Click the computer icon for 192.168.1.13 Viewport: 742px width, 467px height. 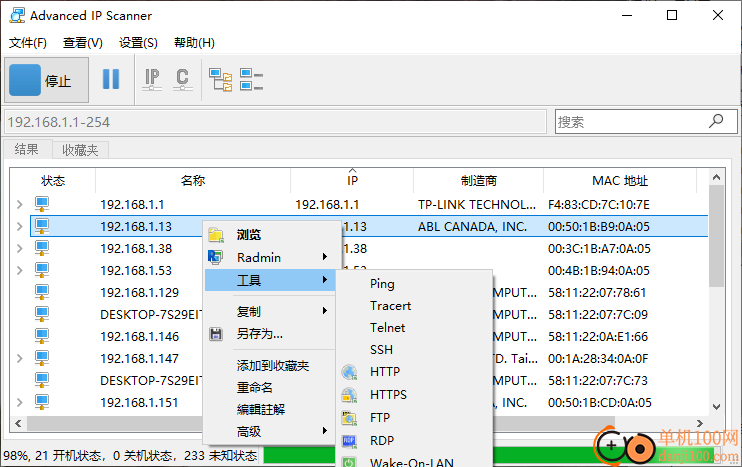[x=42, y=226]
